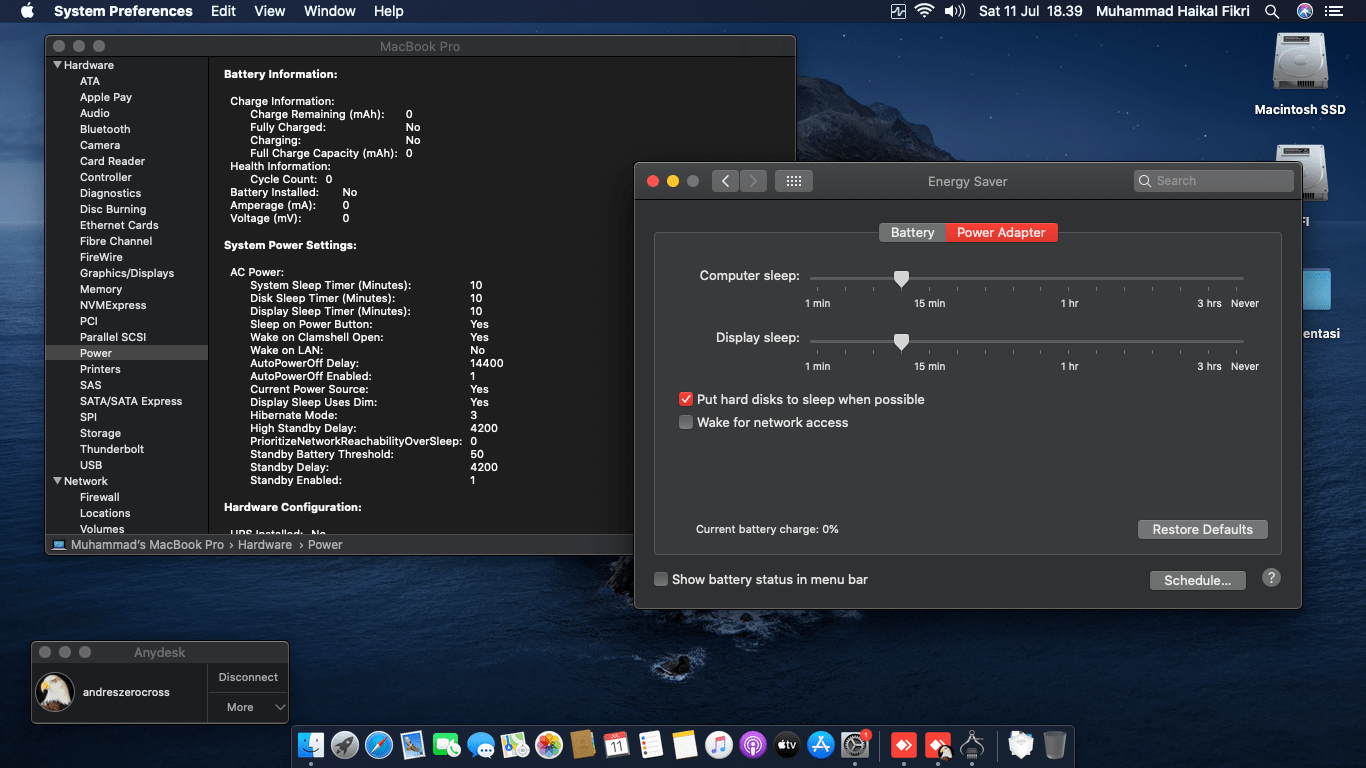The height and width of the screenshot is (768, 1366).
Task: Go back in Energy Saver toolbar
Action: 726,181
